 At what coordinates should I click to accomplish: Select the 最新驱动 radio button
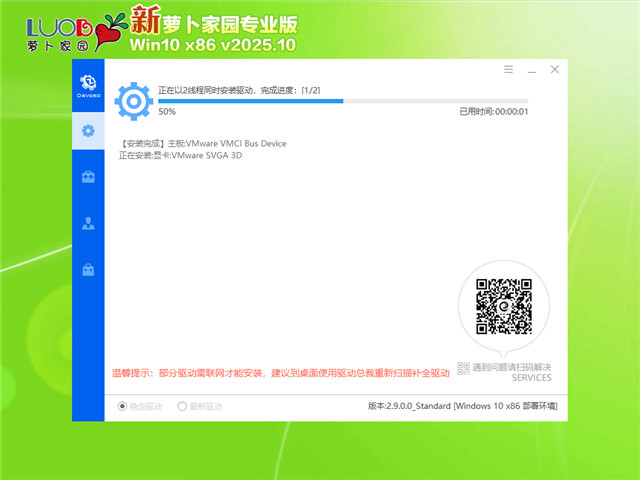[182, 407]
